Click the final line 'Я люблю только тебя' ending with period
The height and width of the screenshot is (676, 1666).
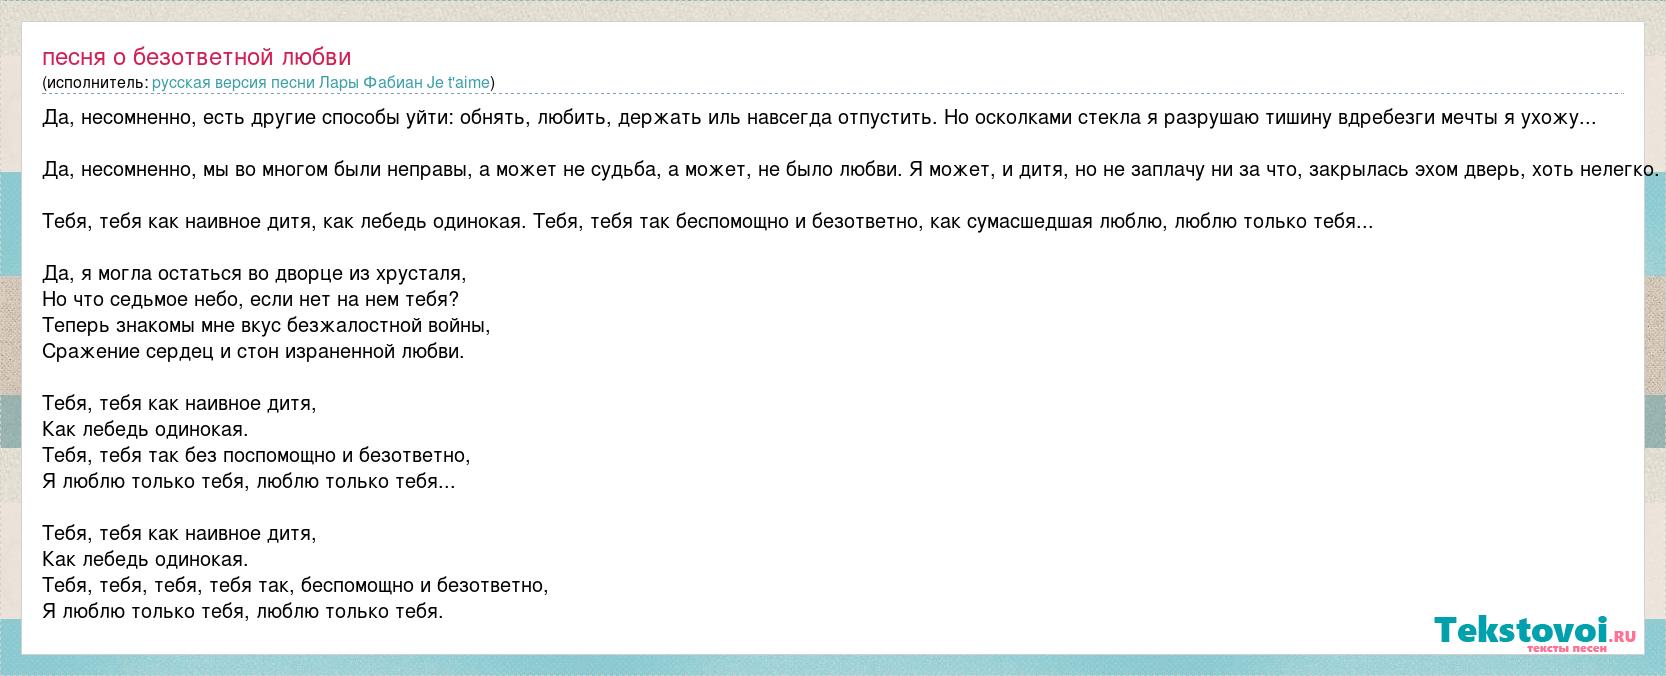coord(242,612)
